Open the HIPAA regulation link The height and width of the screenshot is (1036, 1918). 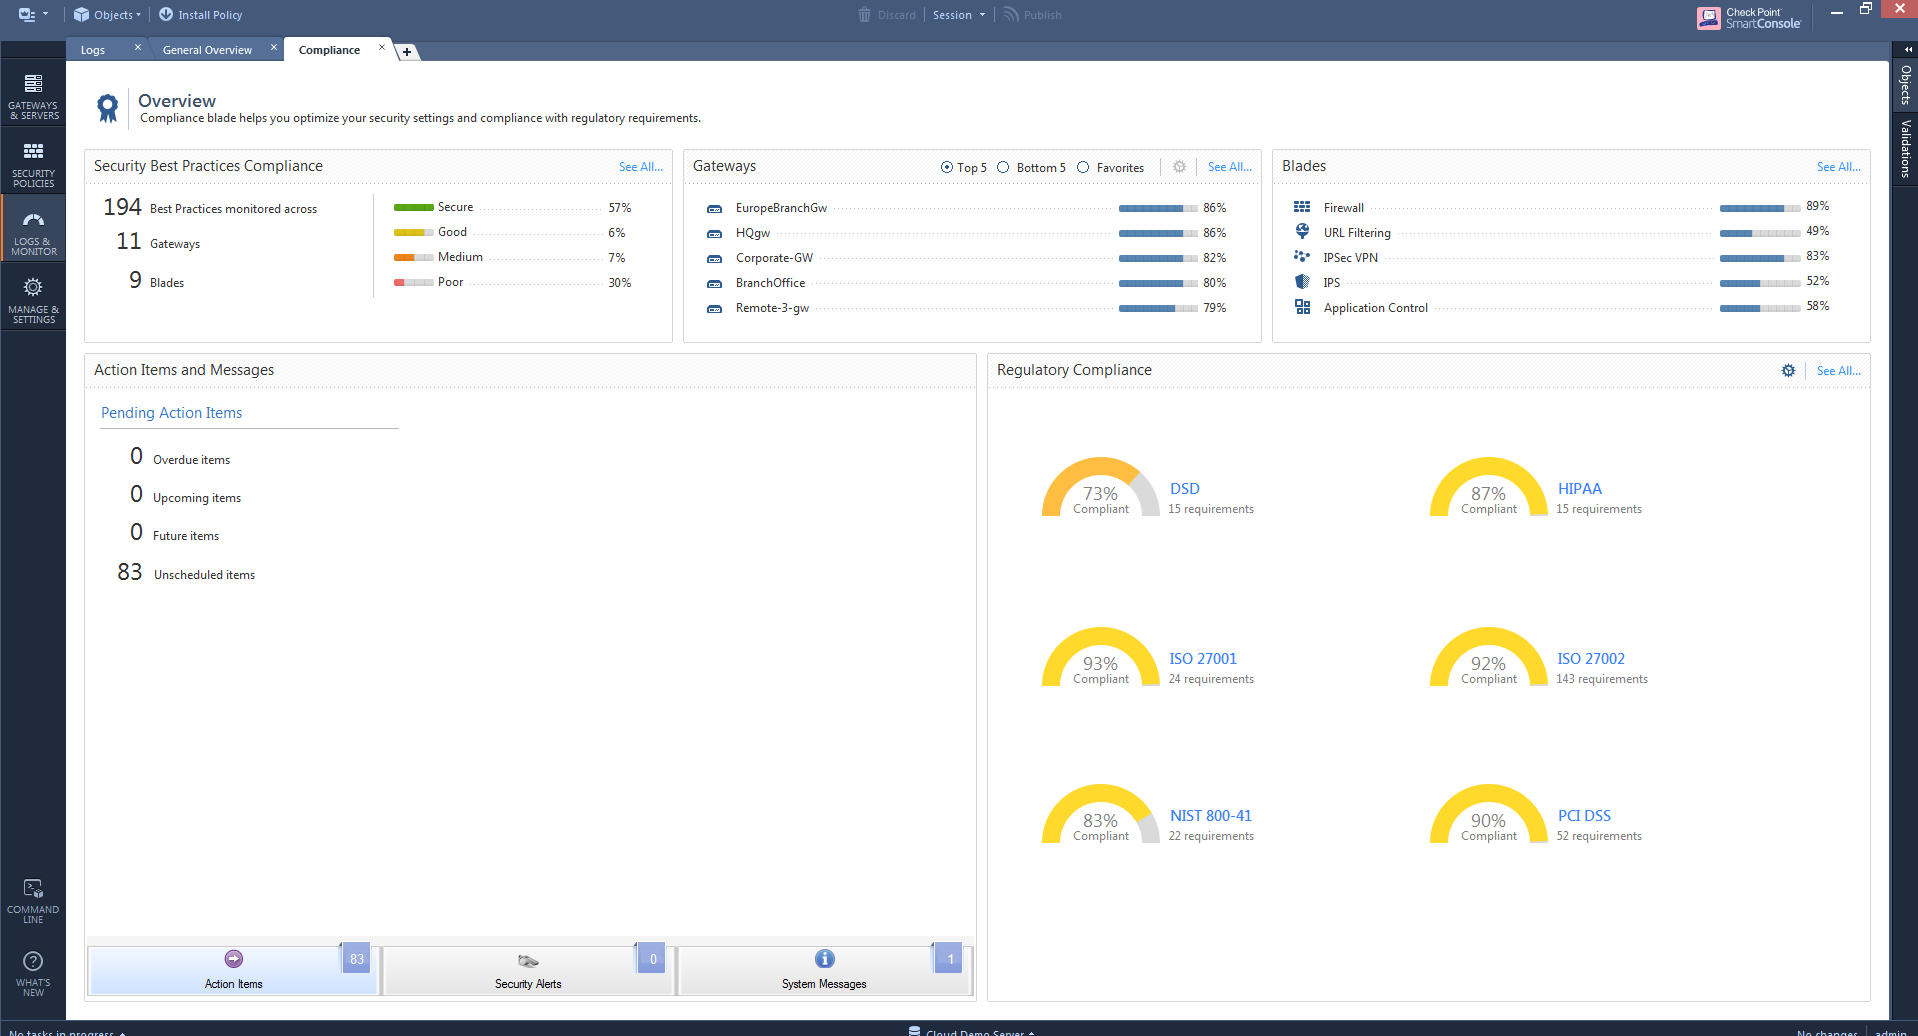[1579, 489]
